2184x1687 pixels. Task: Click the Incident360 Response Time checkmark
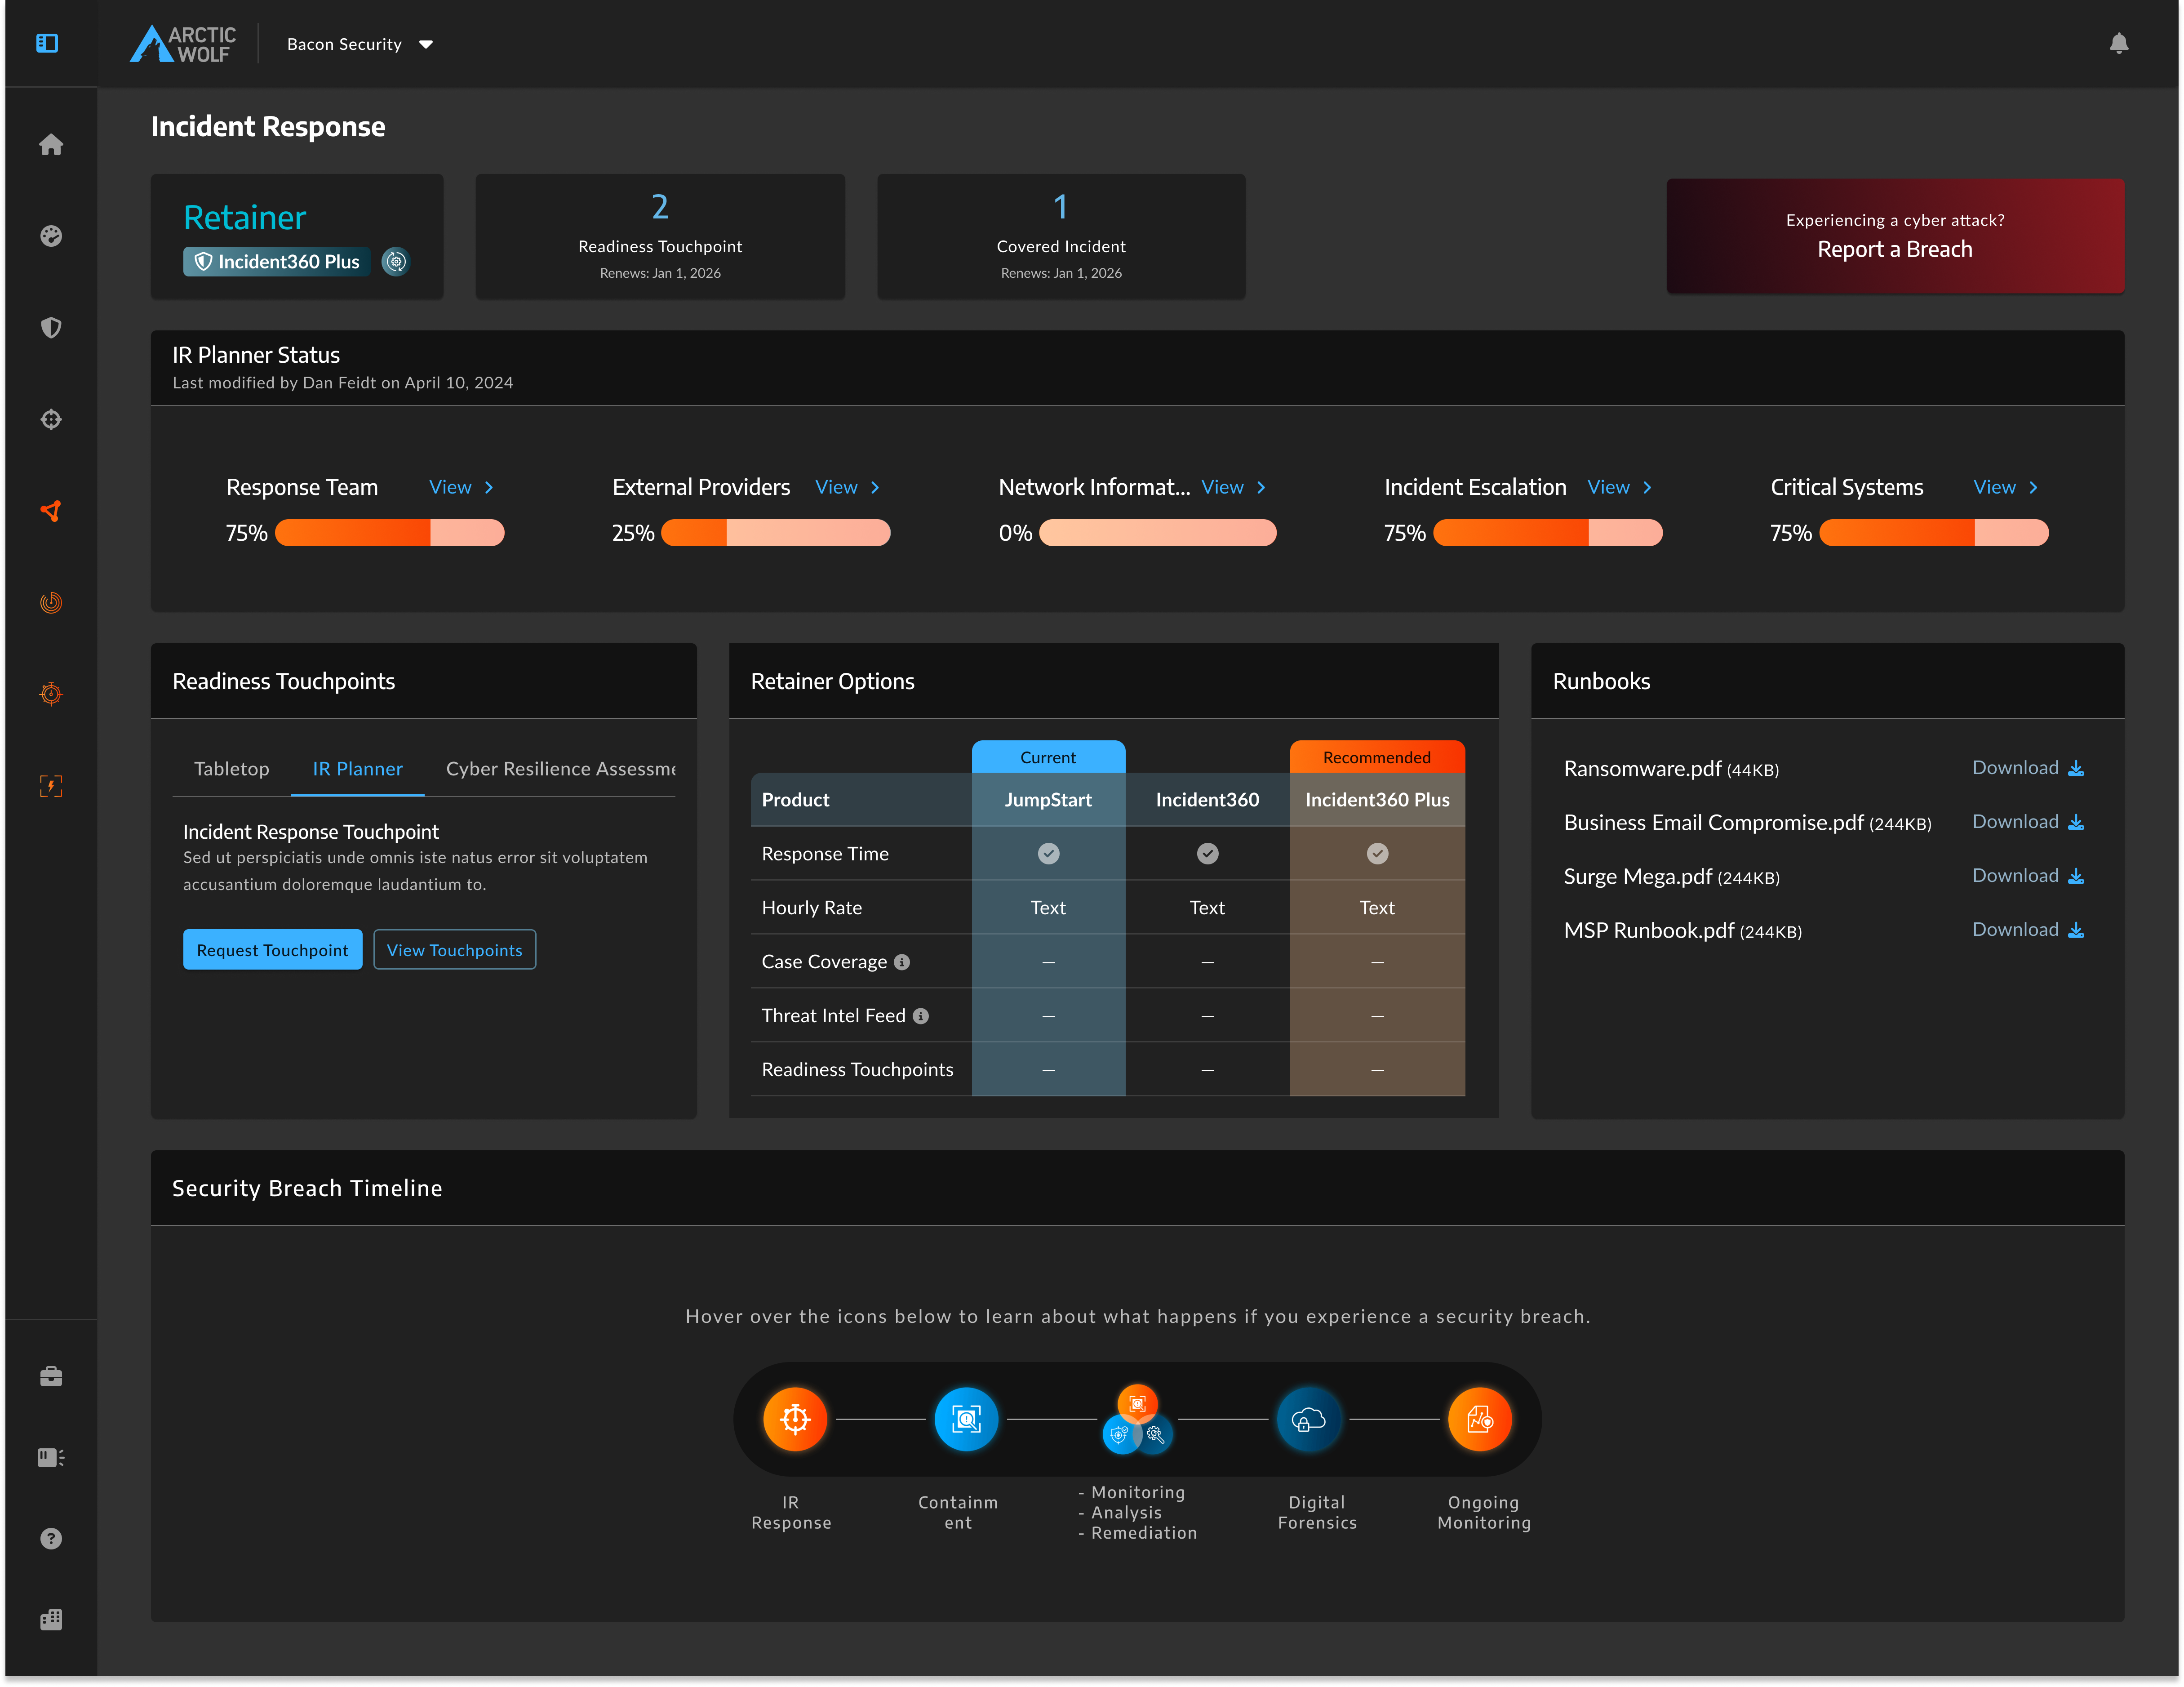1208,853
